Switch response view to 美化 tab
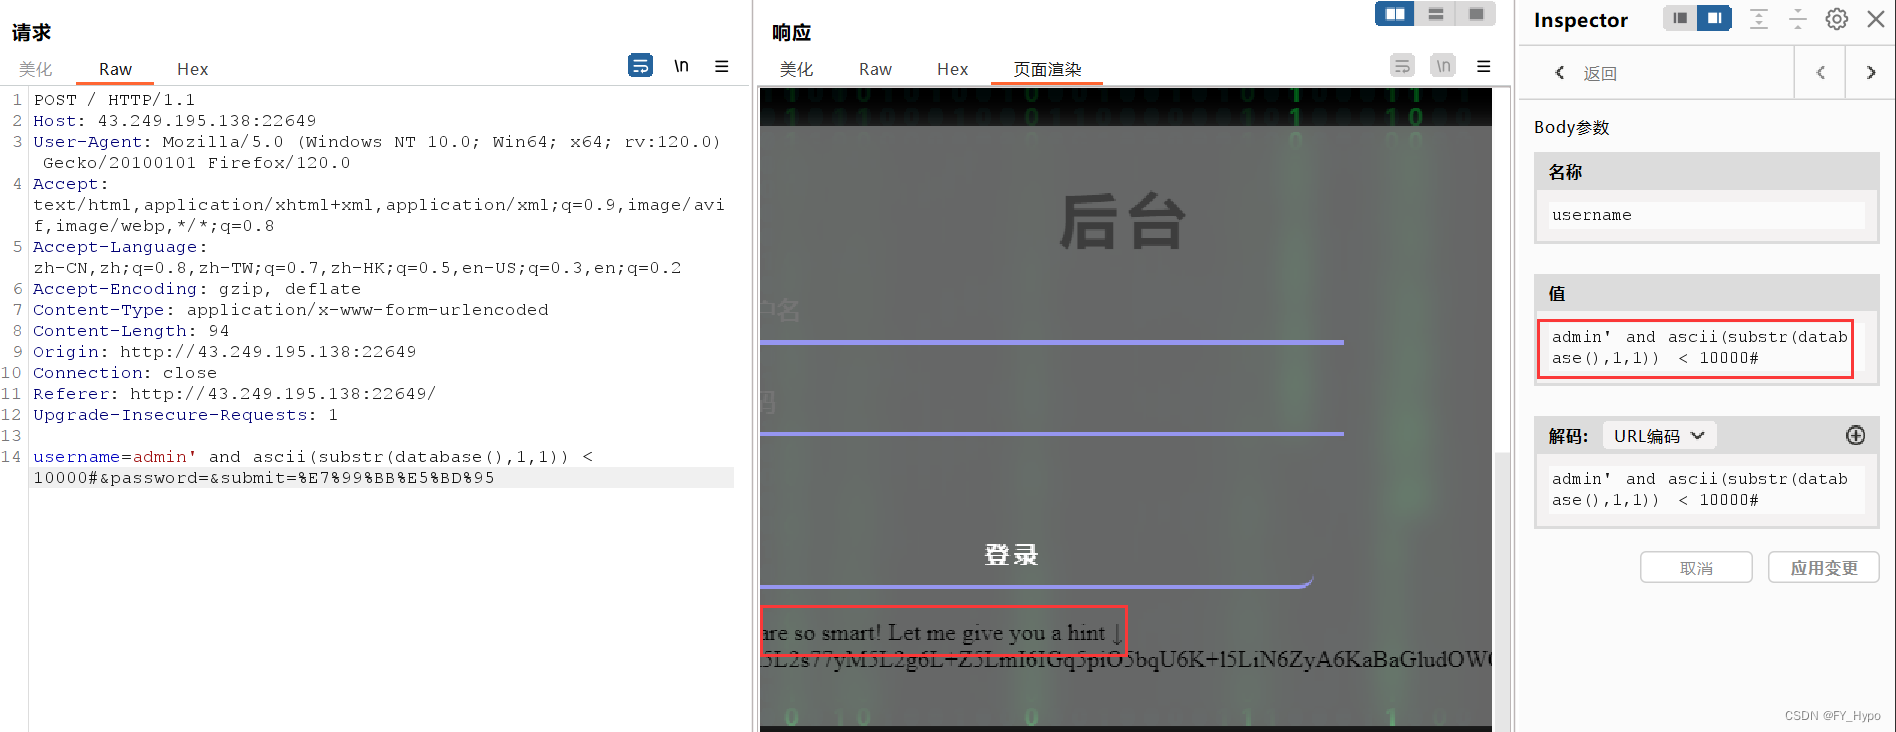Image resolution: width=1896 pixels, height=732 pixels. click(x=797, y=69)
